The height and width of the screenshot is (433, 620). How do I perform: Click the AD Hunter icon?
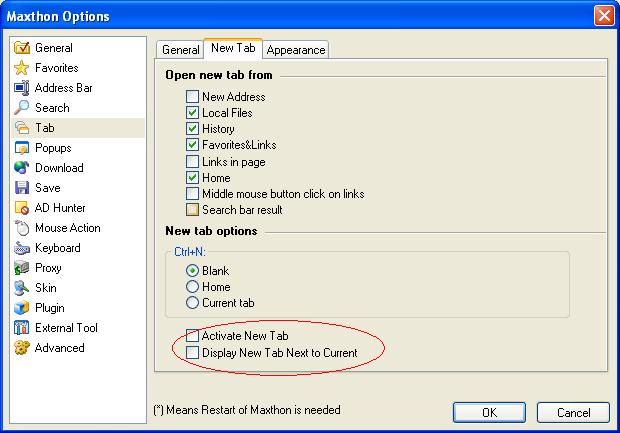pyautogui.click(x=22, y=208)
